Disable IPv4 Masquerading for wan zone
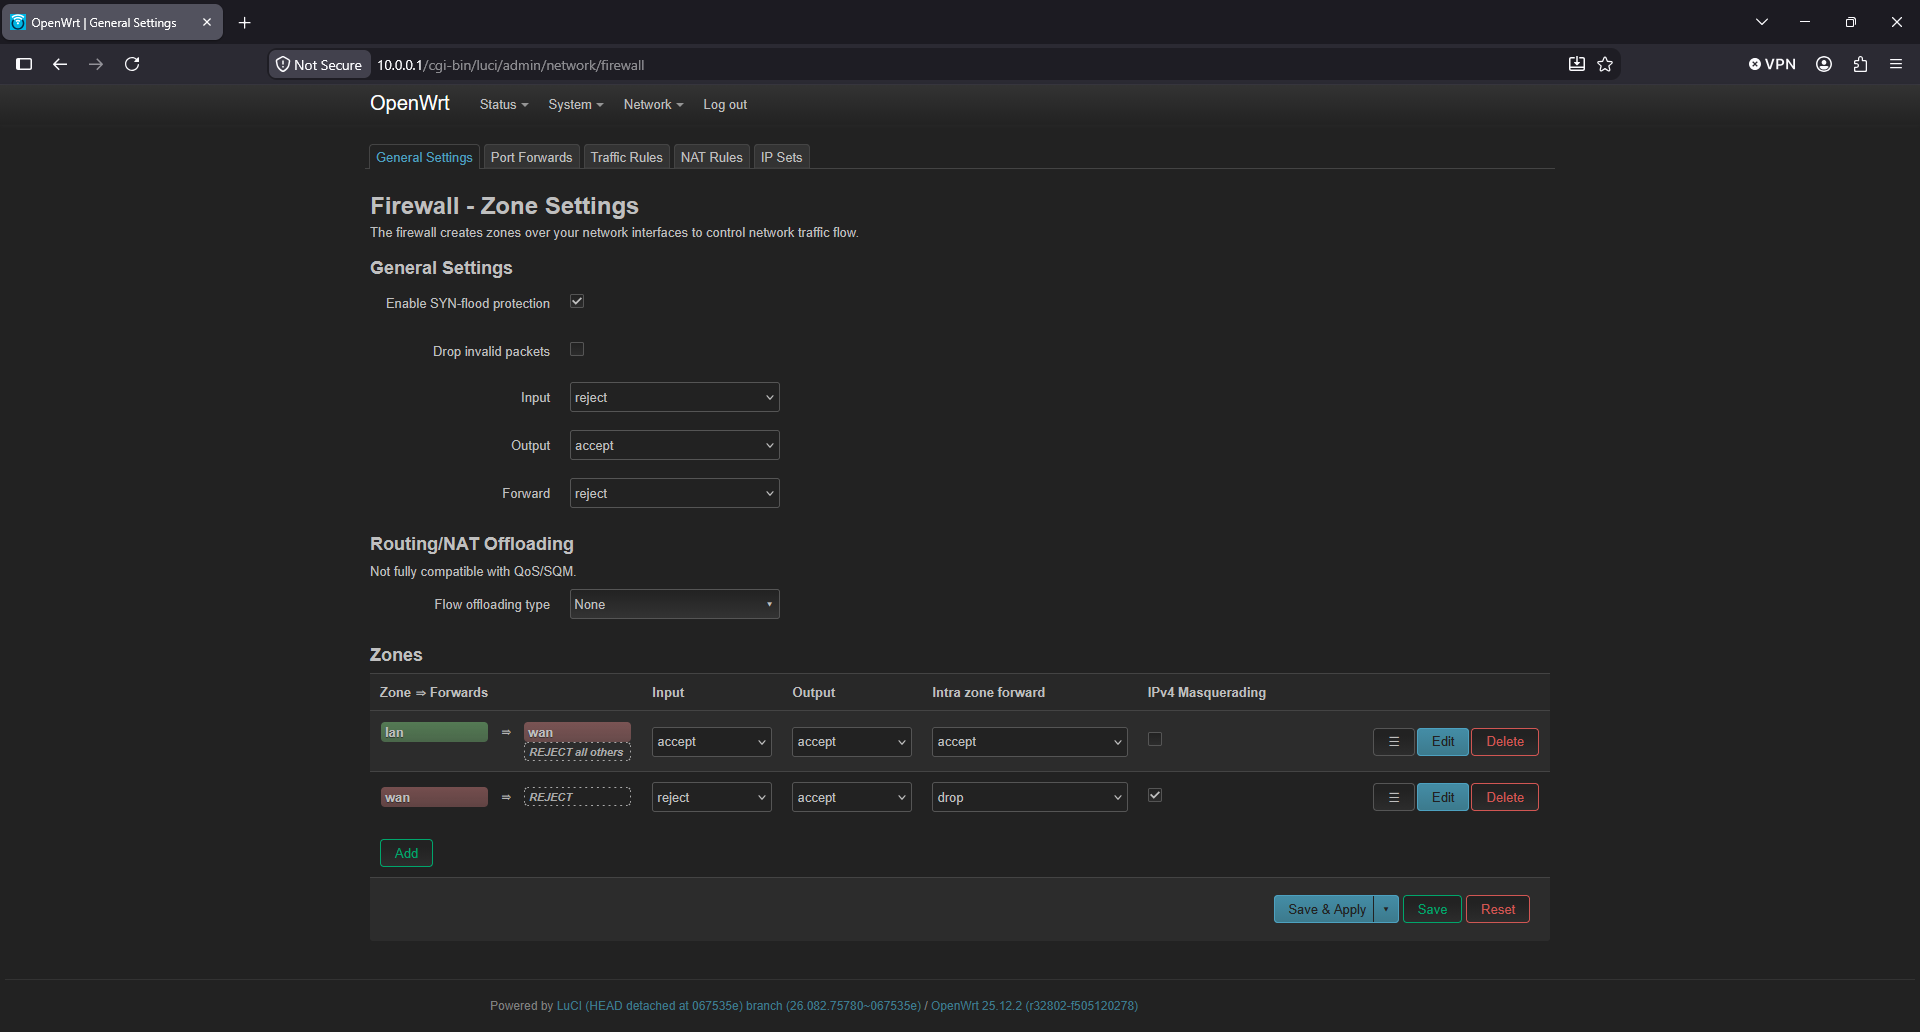The width and height of the screenshot is (1920, 1032). 1155,795
